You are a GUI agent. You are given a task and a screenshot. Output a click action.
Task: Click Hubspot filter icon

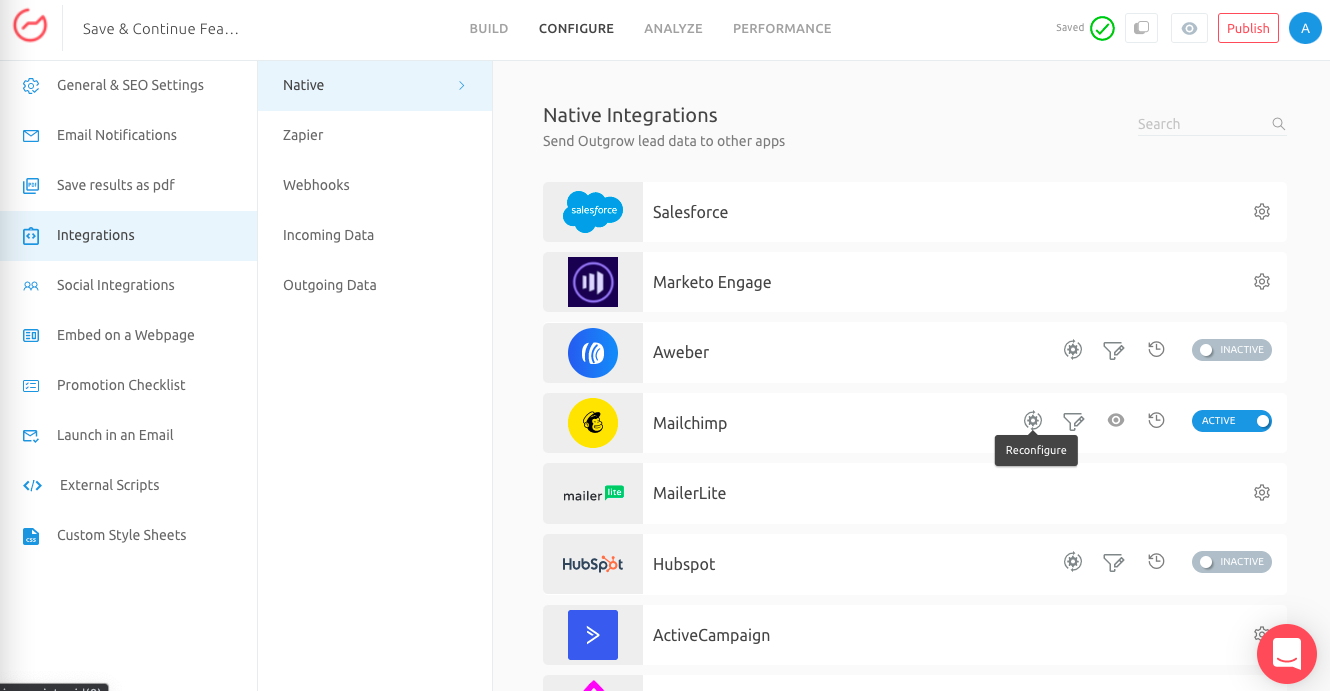click(x=1113, y=562)
